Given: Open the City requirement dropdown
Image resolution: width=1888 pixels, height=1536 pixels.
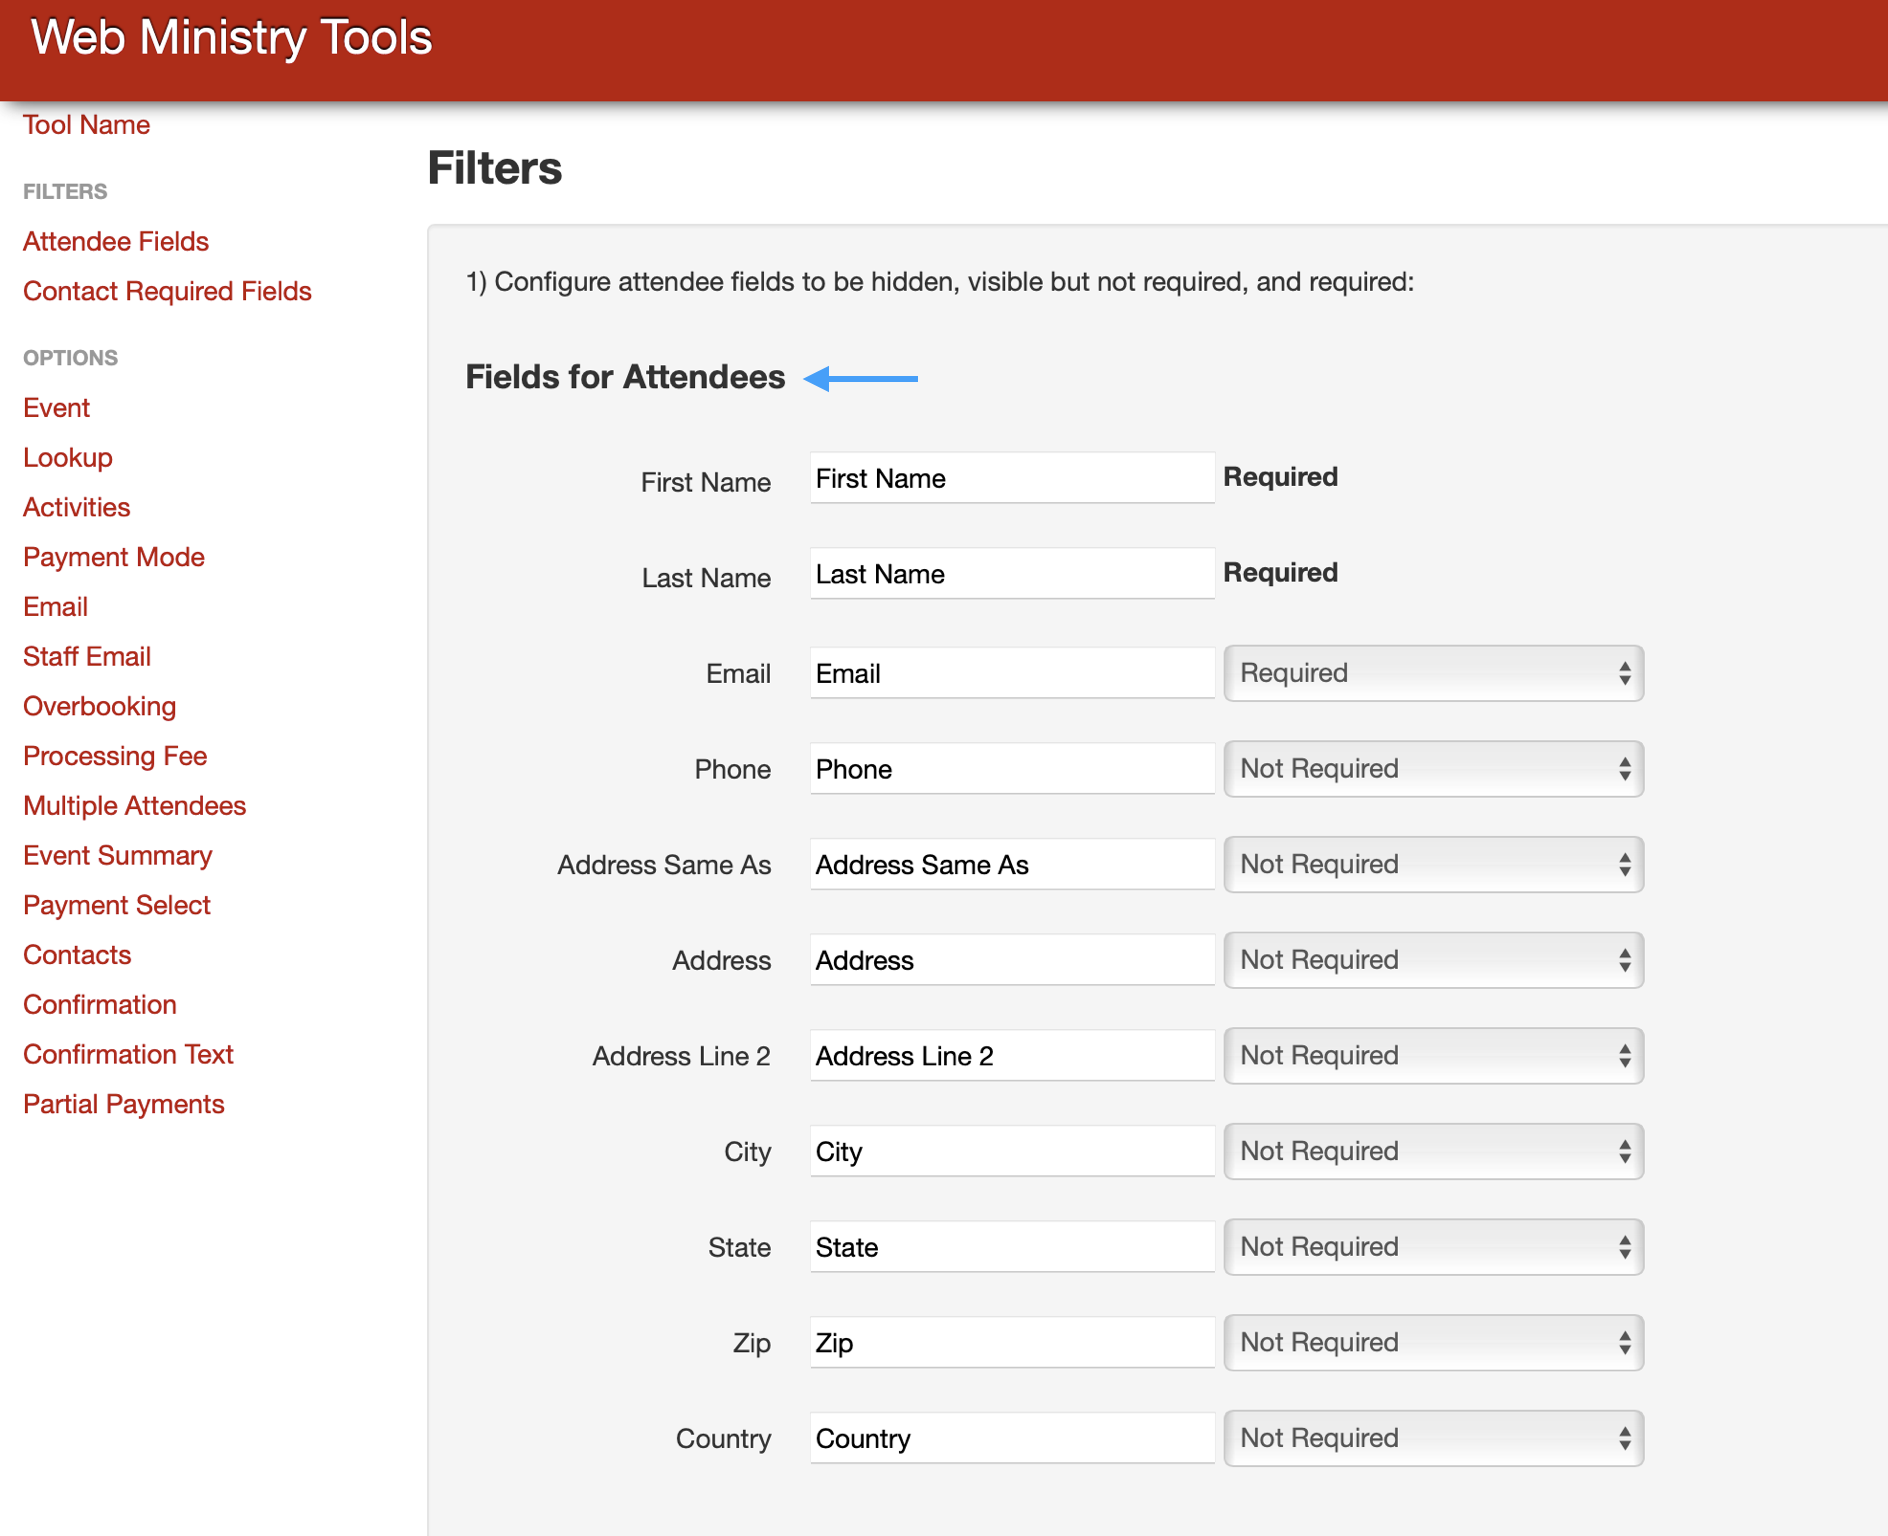Looking at the screenshot, I should (x=1432, y=1151).
